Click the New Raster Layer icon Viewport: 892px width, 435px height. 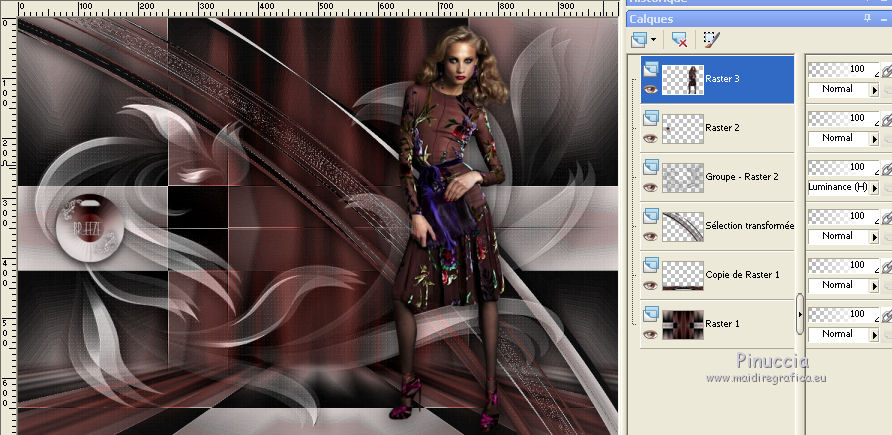tap(639, 39)
